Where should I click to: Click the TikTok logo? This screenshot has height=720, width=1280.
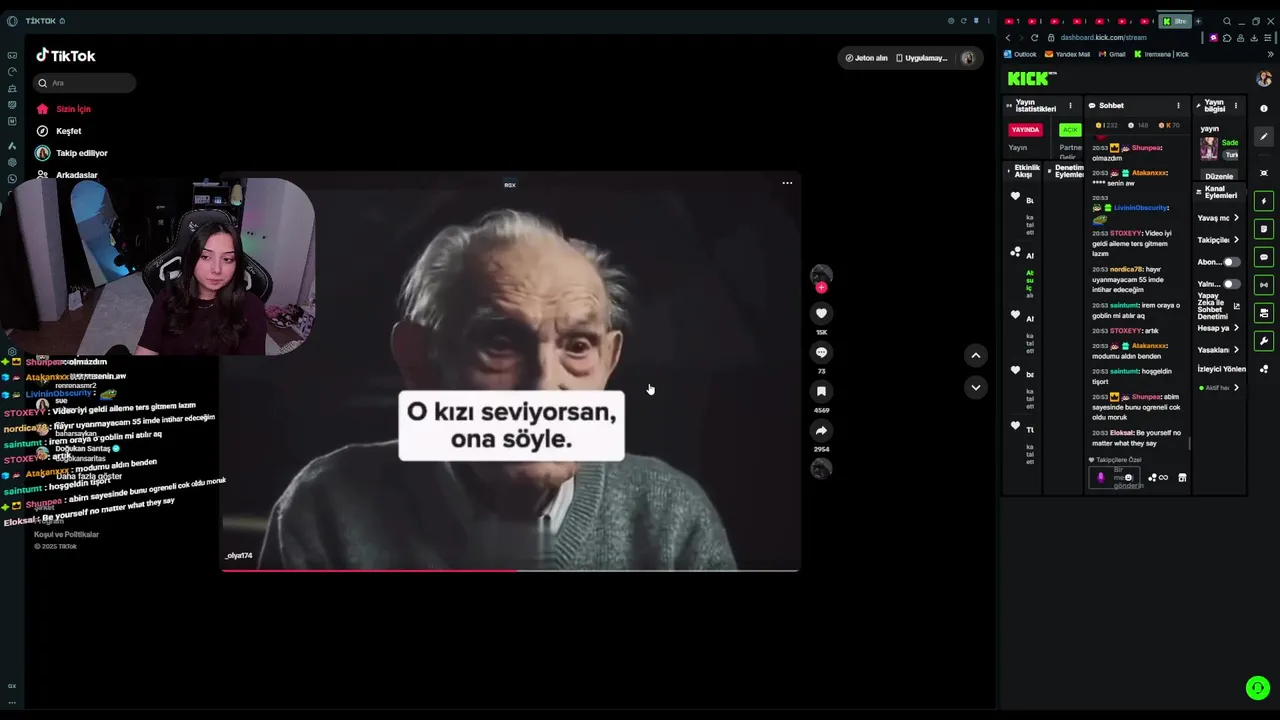[x=66, y=56]
